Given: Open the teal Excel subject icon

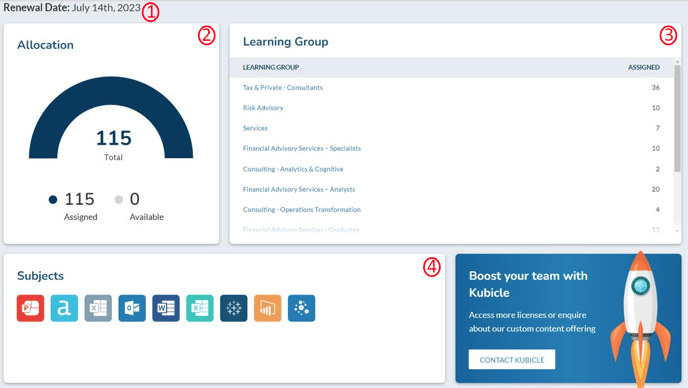Looking at the screenshot, I should point(200,308).
